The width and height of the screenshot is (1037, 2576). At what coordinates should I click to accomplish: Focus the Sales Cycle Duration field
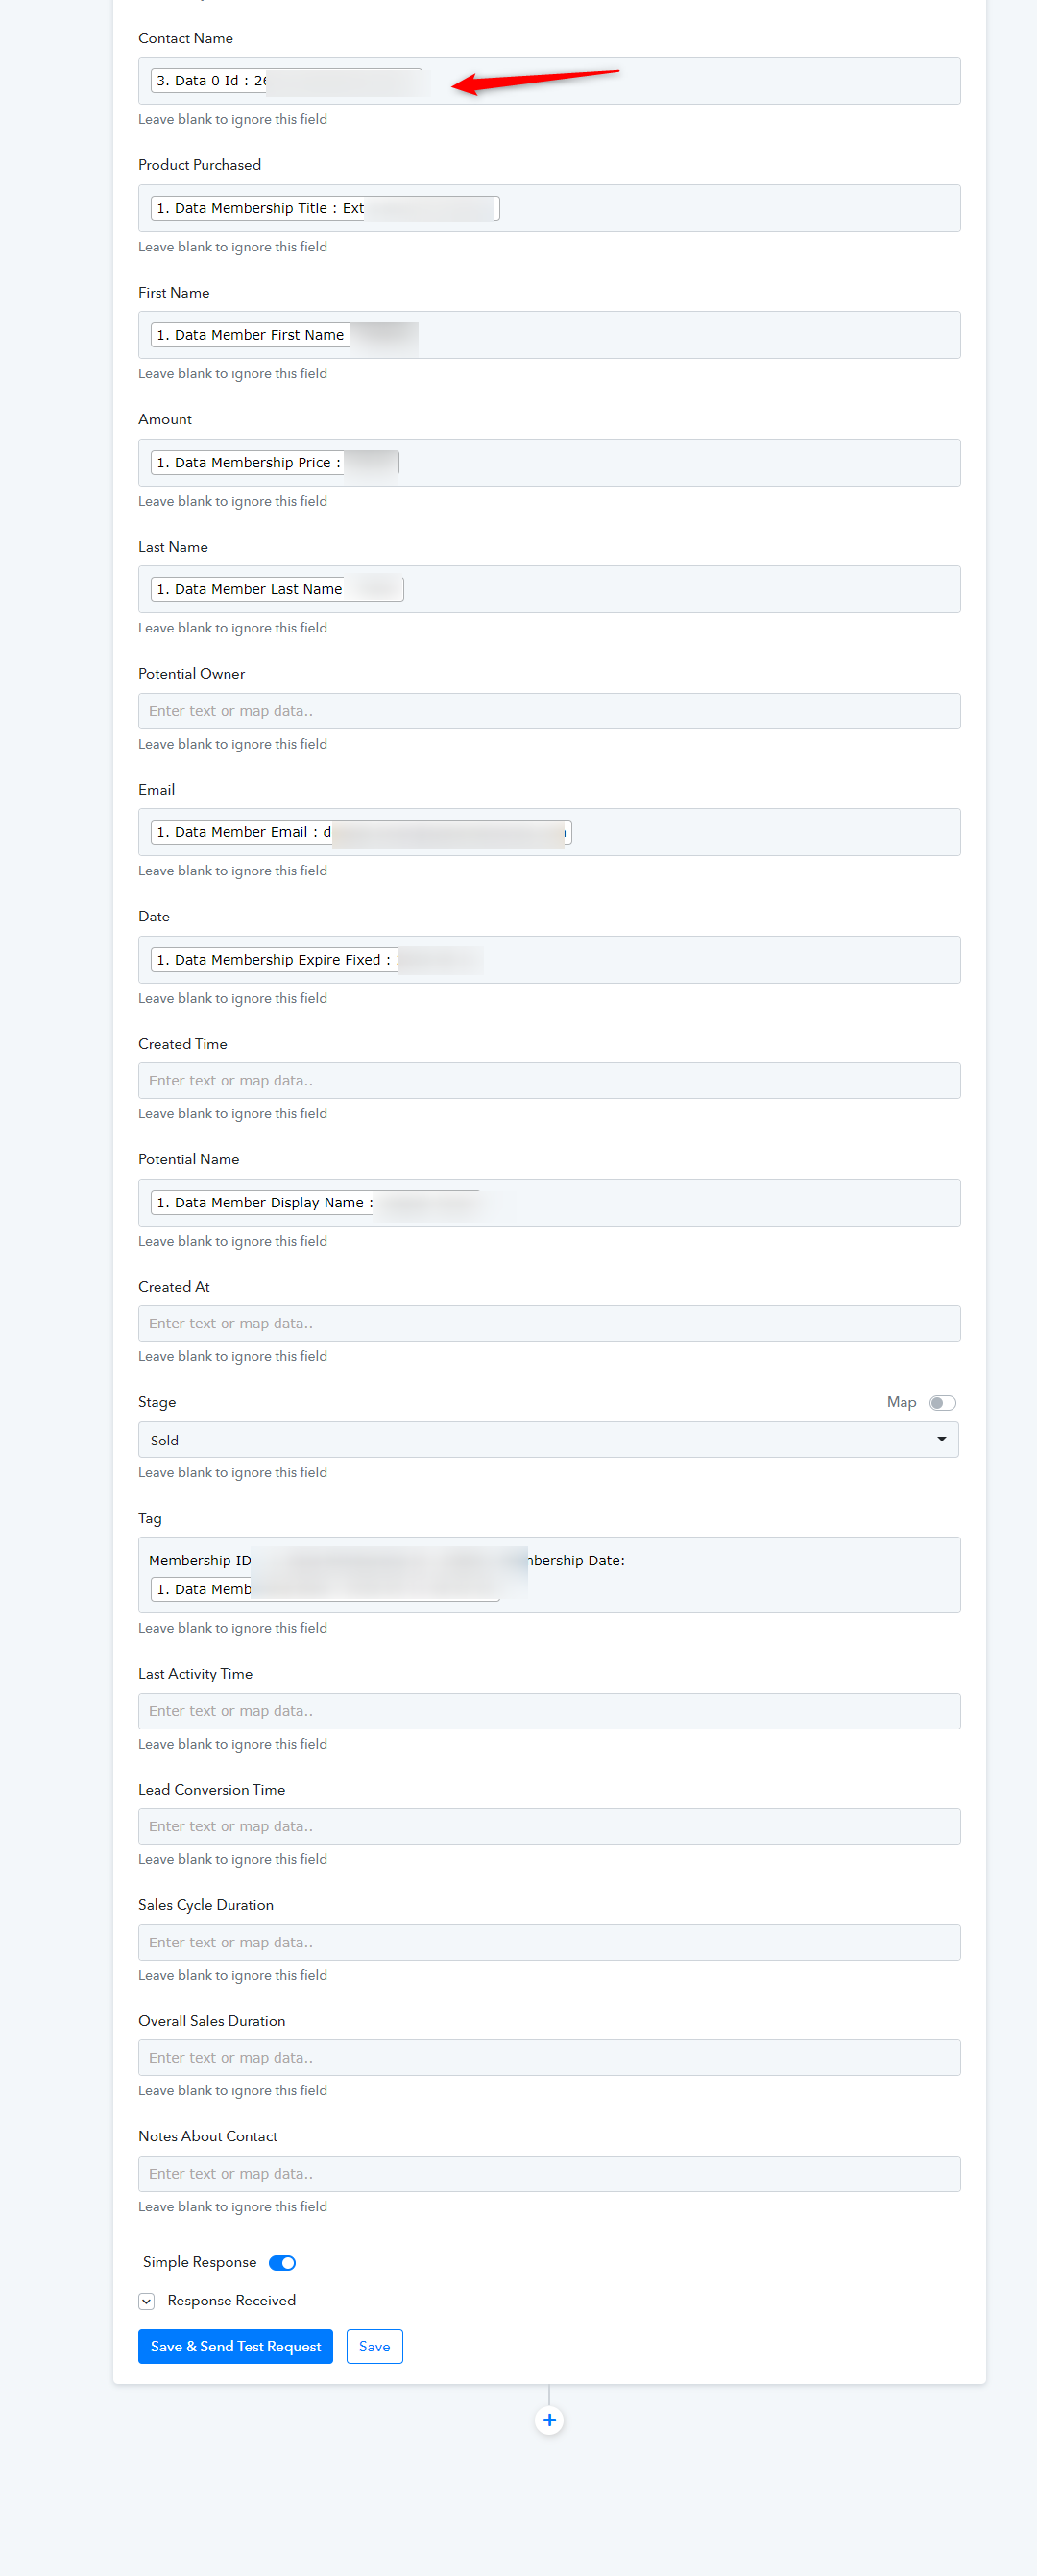[x=549, y=1943]
